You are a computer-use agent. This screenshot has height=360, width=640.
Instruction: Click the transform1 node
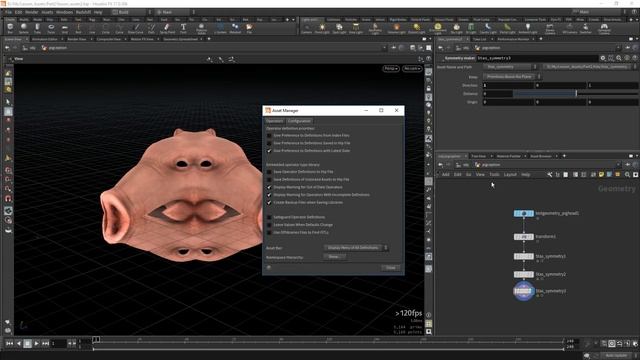click(x=524, y=237)
